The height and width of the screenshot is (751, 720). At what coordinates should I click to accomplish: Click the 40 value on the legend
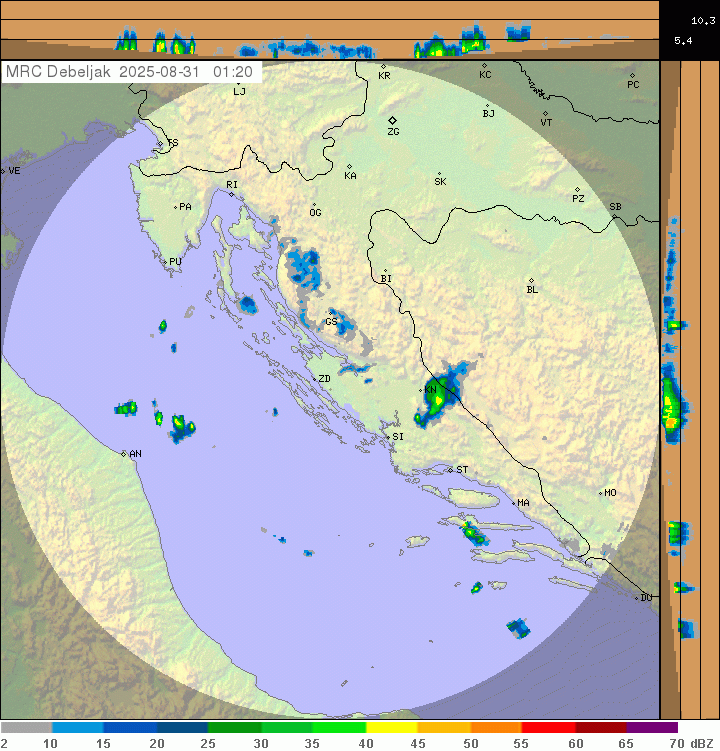[366, 743]
